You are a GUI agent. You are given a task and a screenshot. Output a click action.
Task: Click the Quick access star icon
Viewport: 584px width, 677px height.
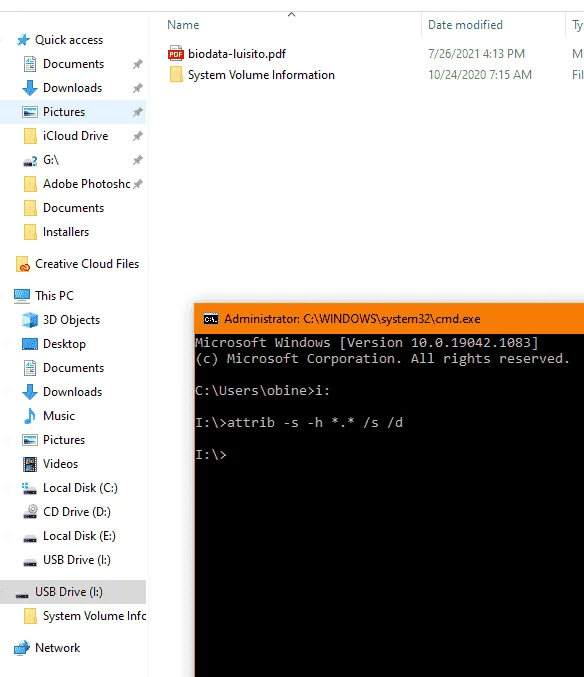(23, 40)
